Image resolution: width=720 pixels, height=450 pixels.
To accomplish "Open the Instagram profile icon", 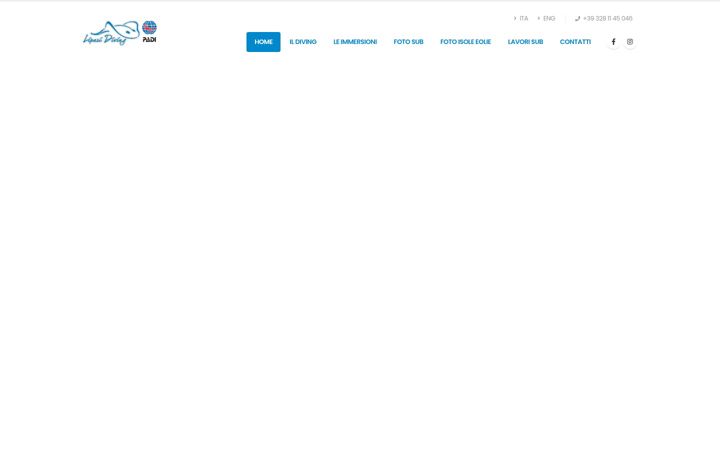I will point(630,42).
